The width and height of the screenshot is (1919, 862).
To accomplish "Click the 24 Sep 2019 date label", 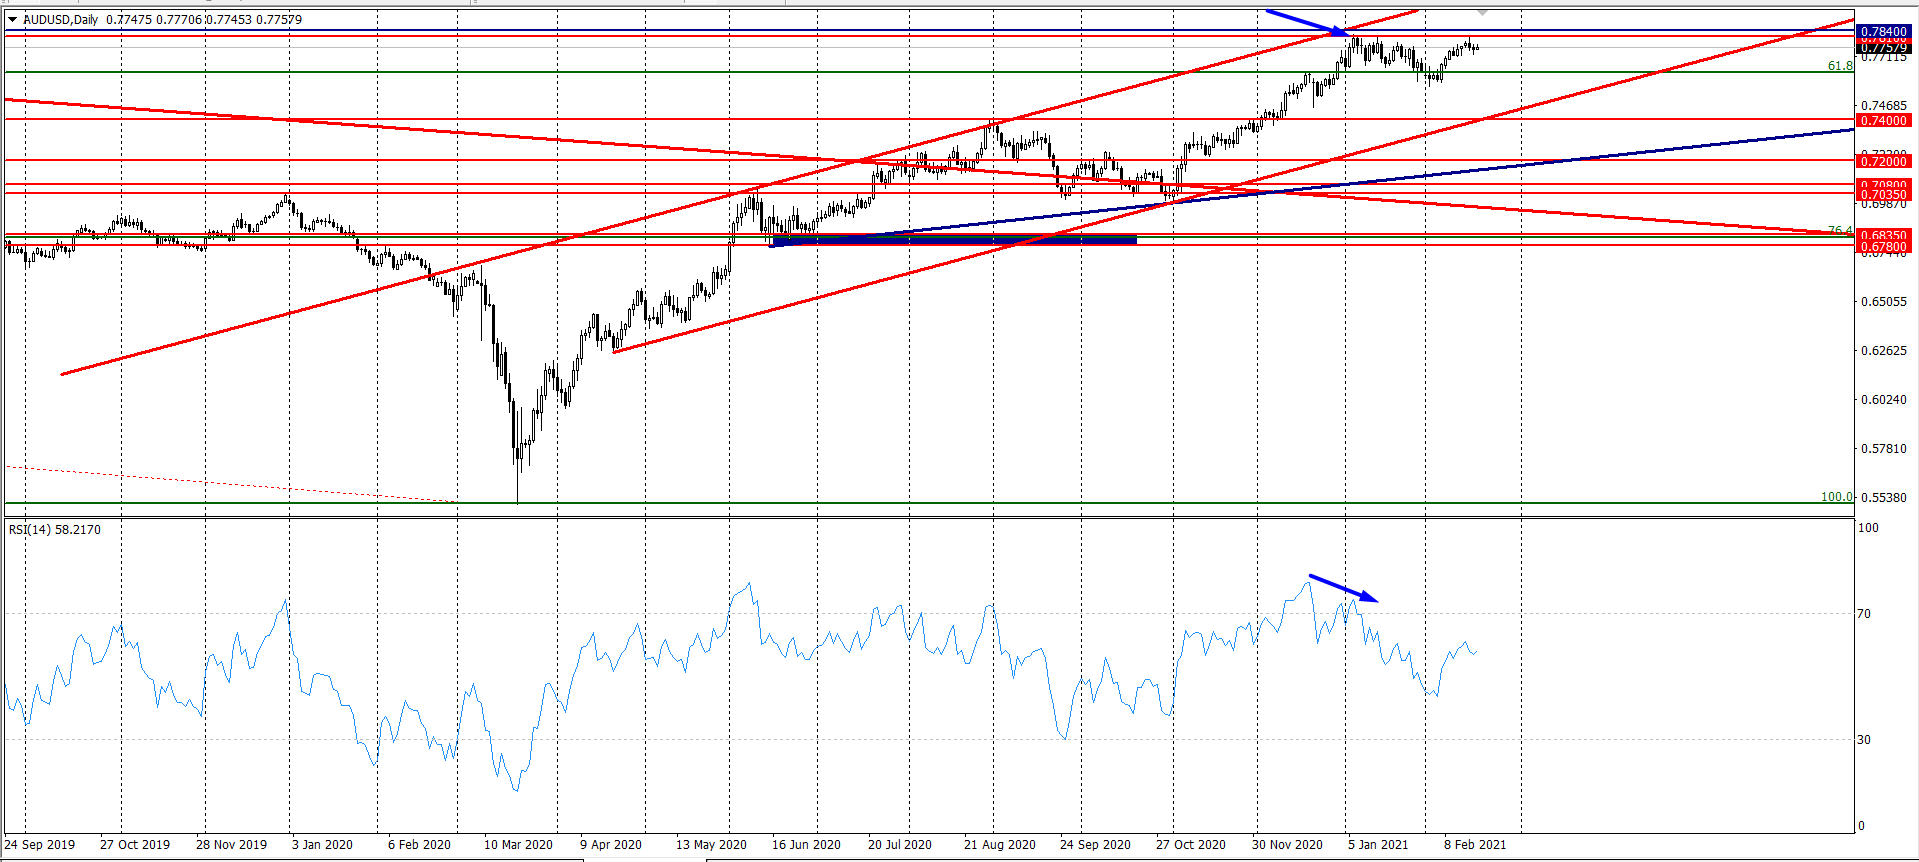I will (40, 844).
